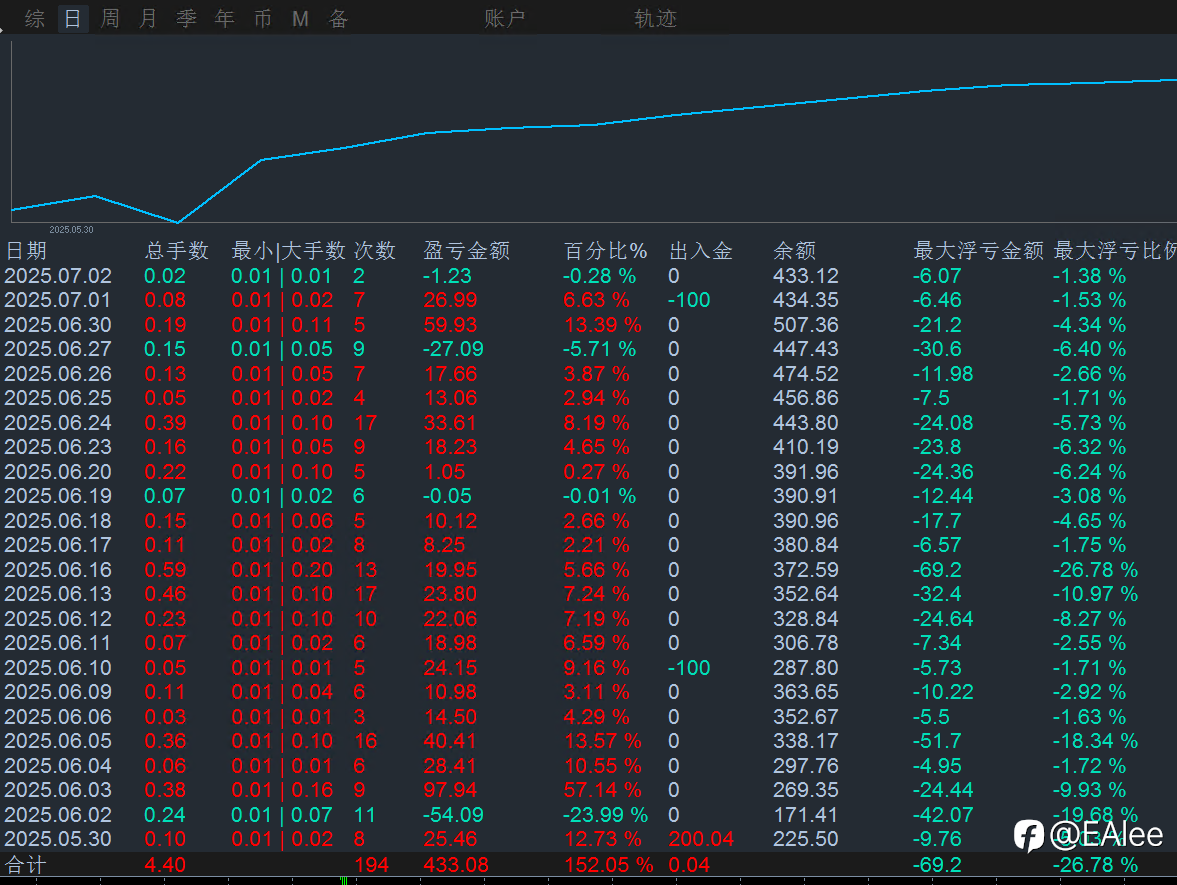1177x885 pixels.
Task: Click the 2025.06.16 floating loss -69.2
Action: (937, 570)
